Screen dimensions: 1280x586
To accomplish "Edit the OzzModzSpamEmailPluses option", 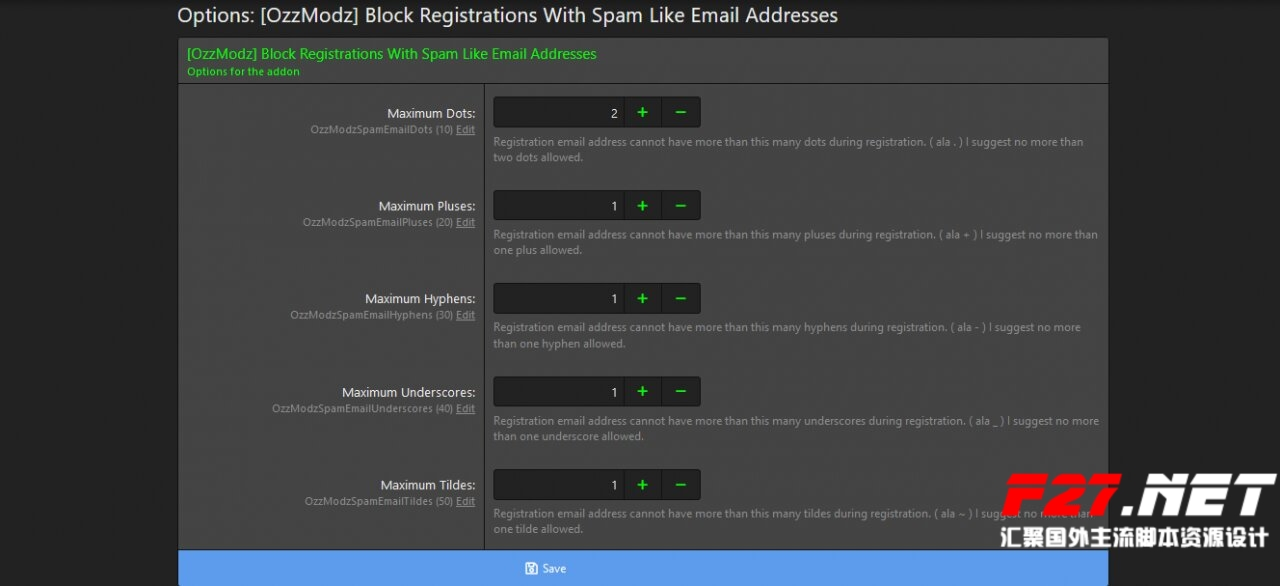I will click(x=465, y=223).
